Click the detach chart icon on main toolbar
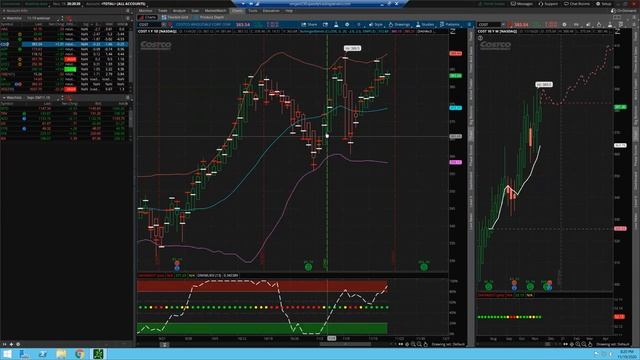 point(325,24)
